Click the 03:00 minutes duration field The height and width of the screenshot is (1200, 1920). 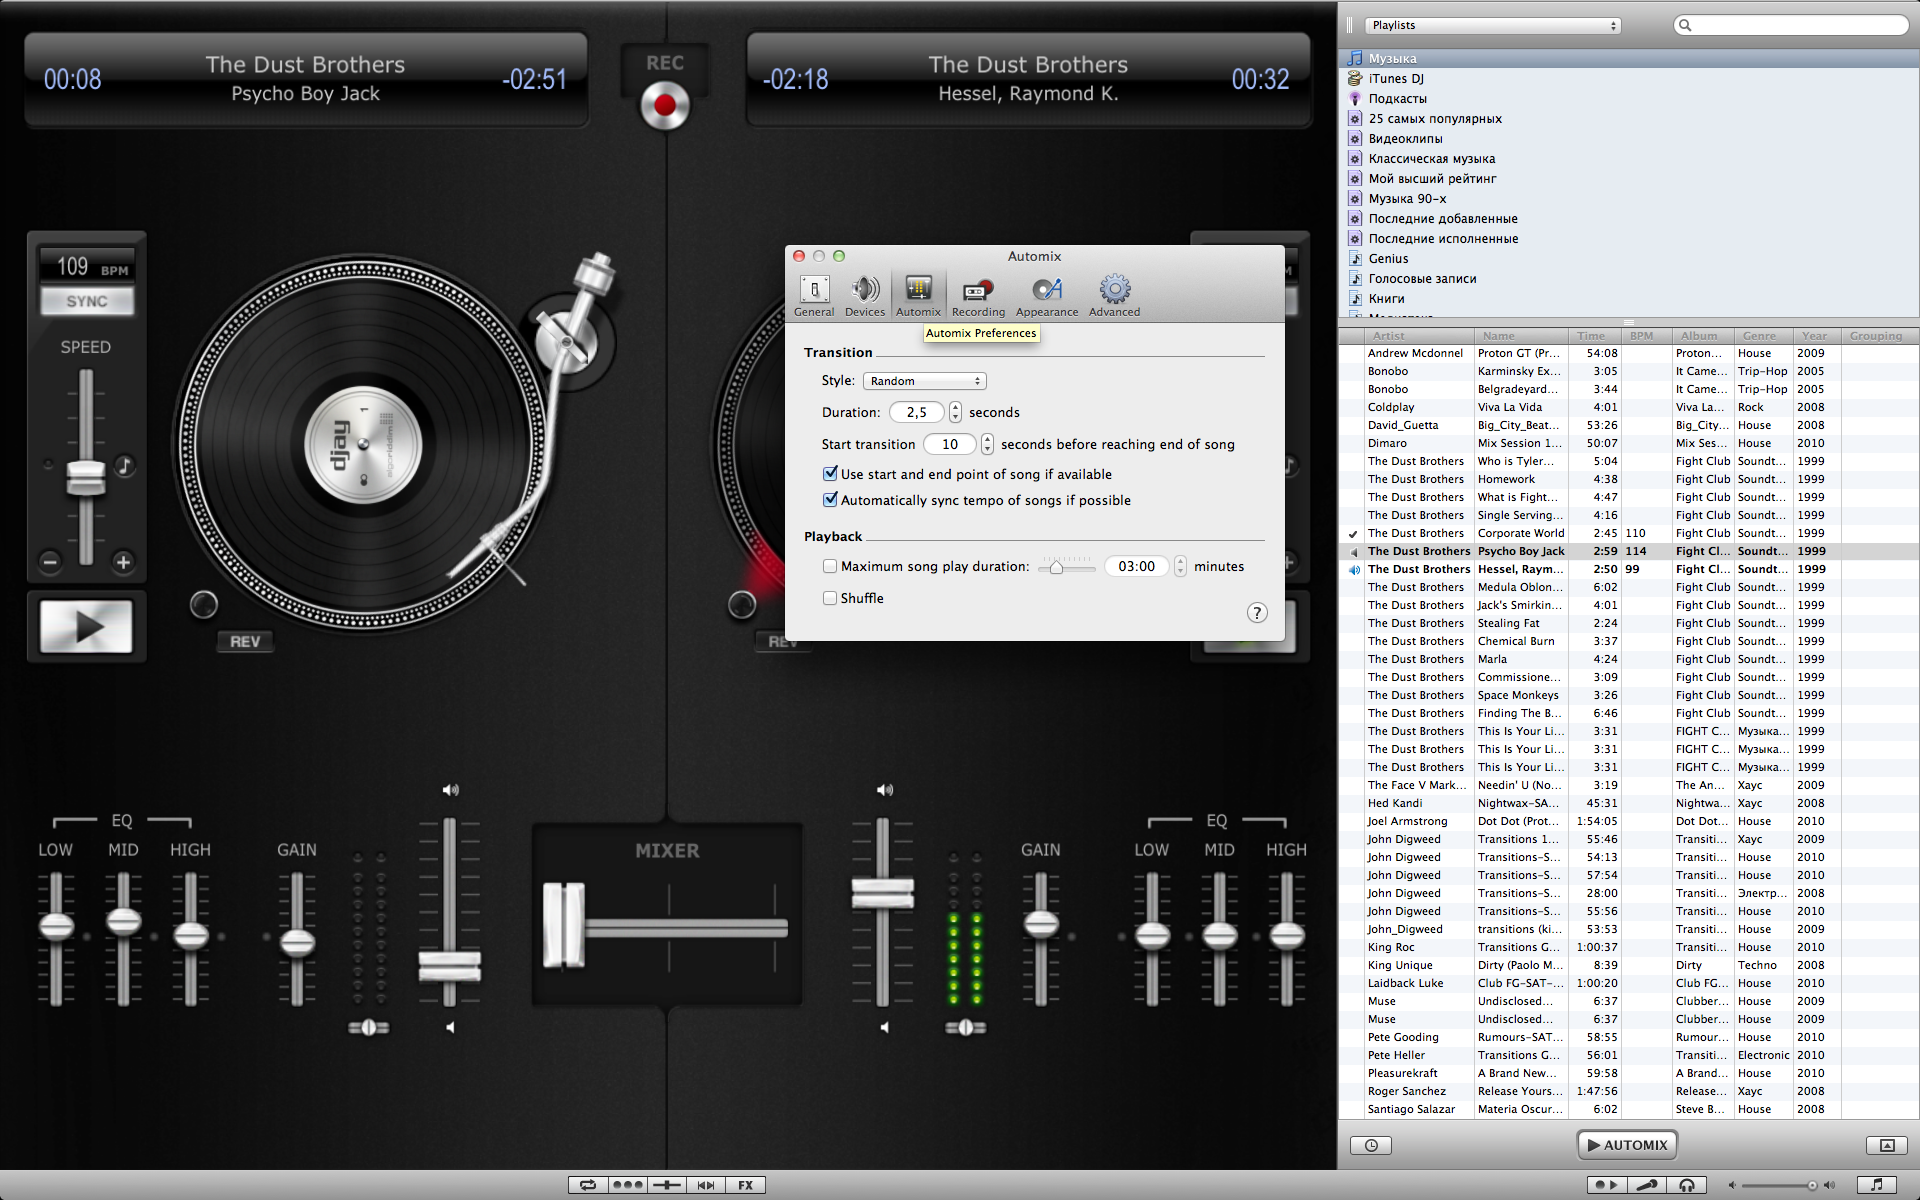pos(1137,566)
